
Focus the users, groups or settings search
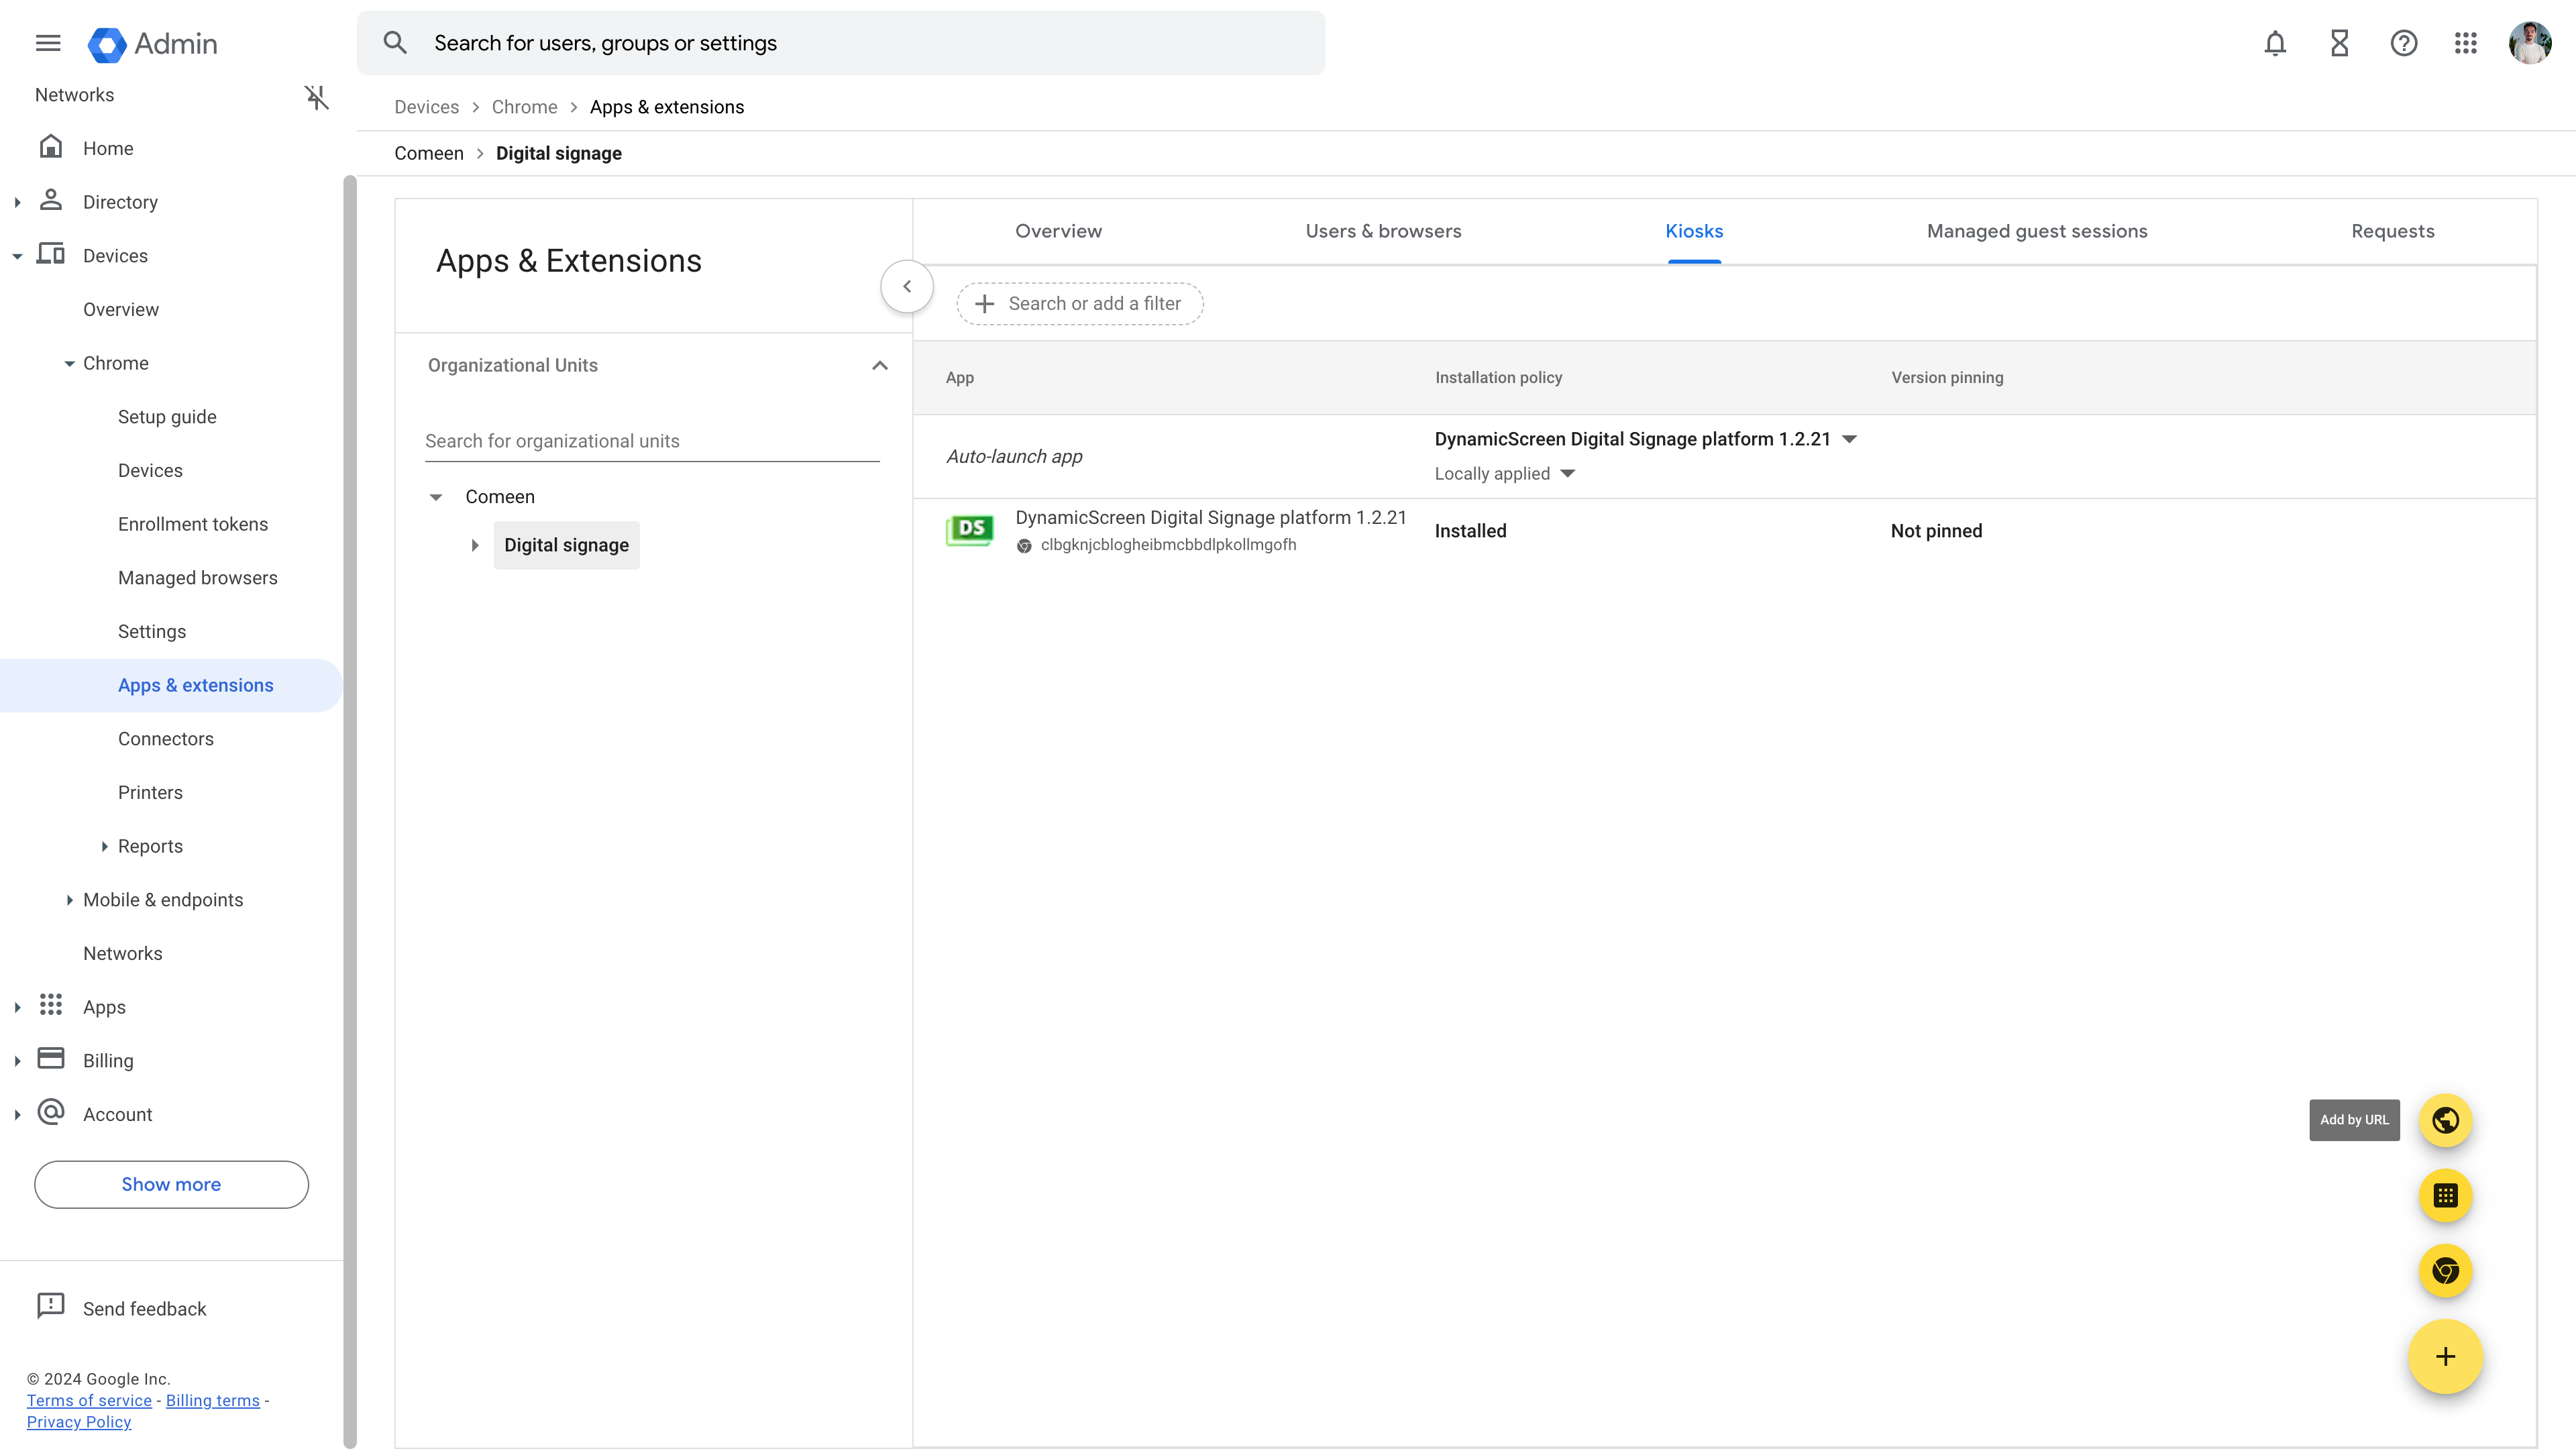[x=840, y=43]
